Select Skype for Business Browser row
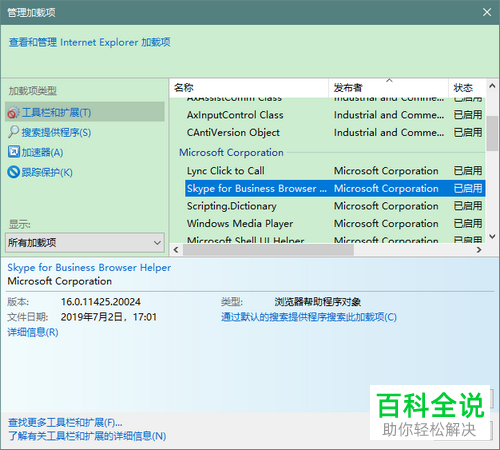Image resolution: width=500 pixels, height=450 pixels. [335, 188]
